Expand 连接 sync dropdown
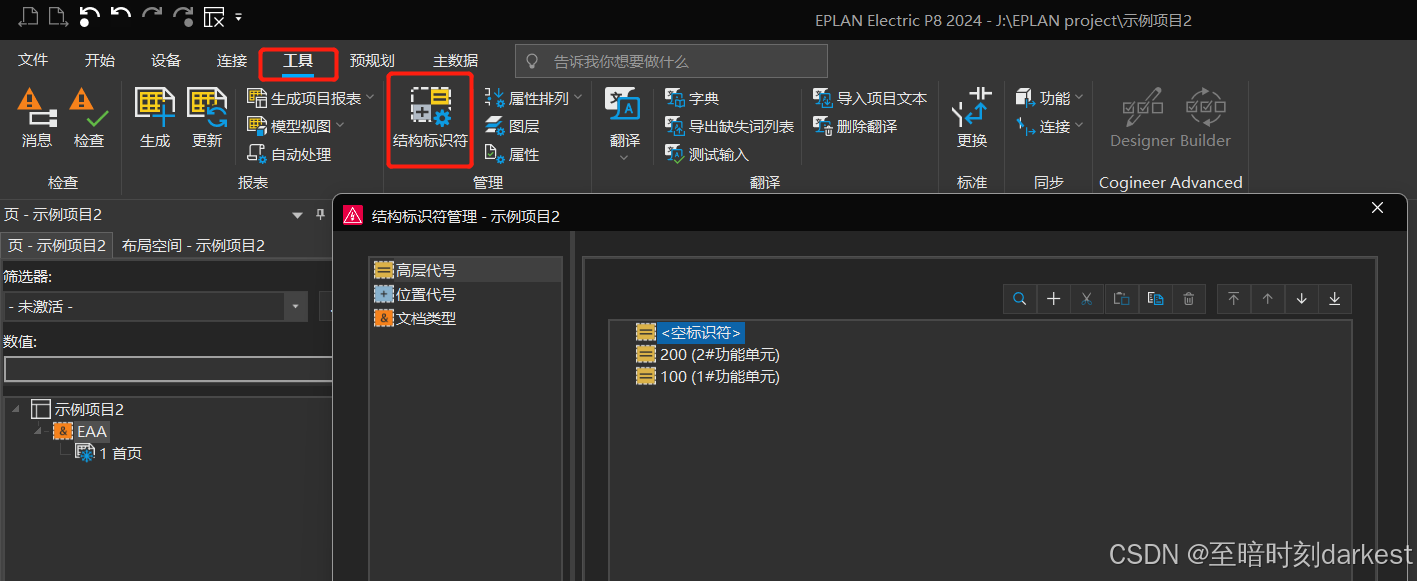 [1080, 126]
